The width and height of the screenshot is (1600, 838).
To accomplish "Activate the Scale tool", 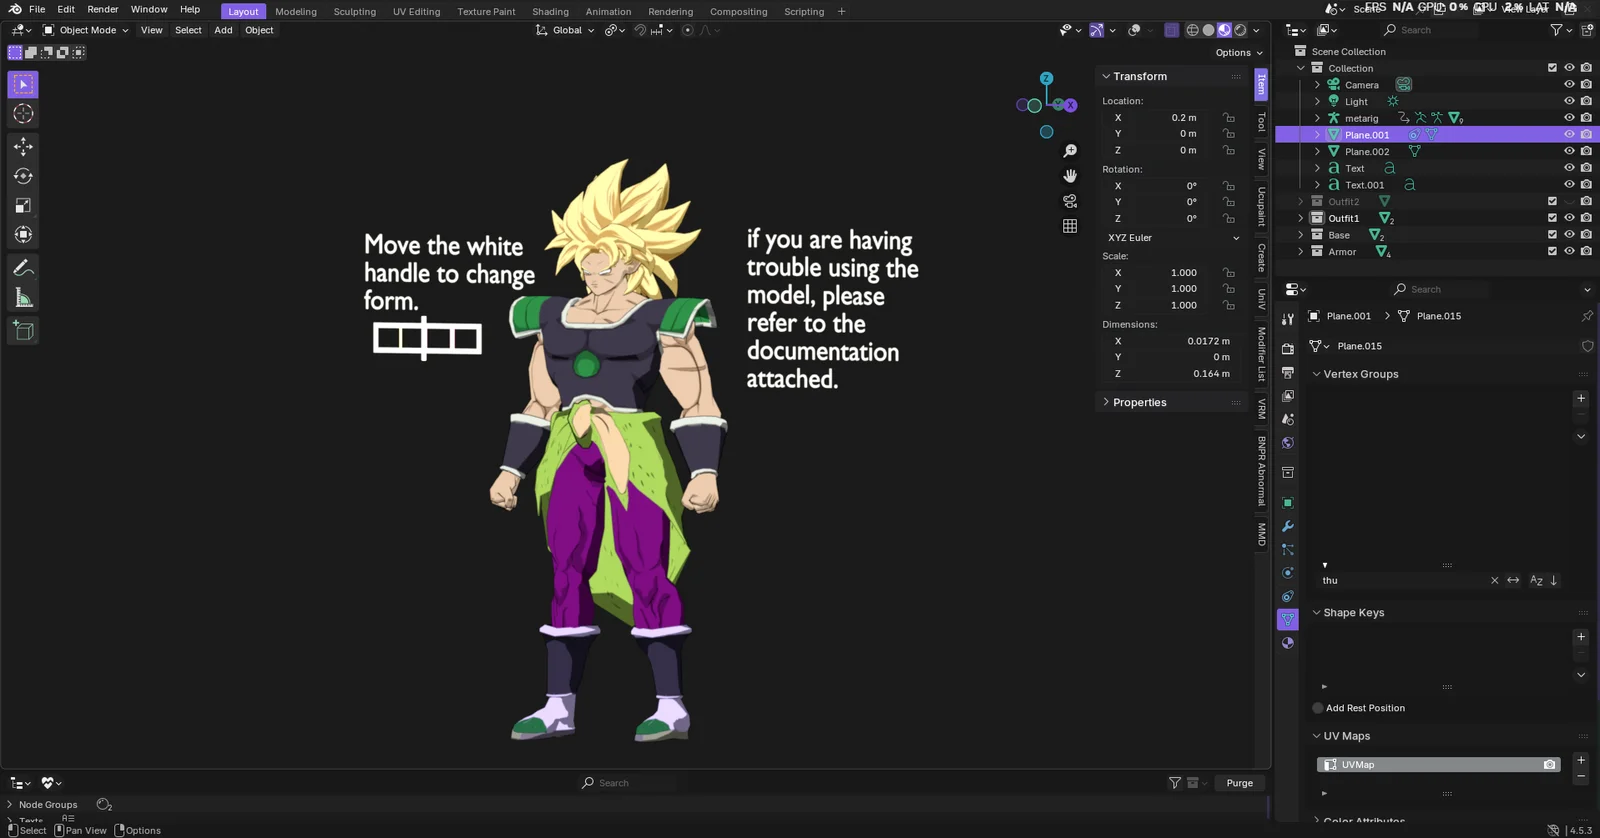I will (23, 205).
